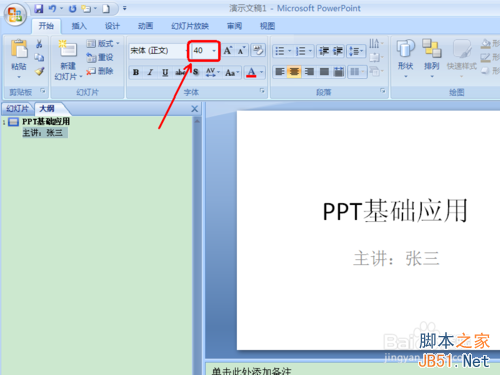Open the font size 40 dropdown

point(214,51)
